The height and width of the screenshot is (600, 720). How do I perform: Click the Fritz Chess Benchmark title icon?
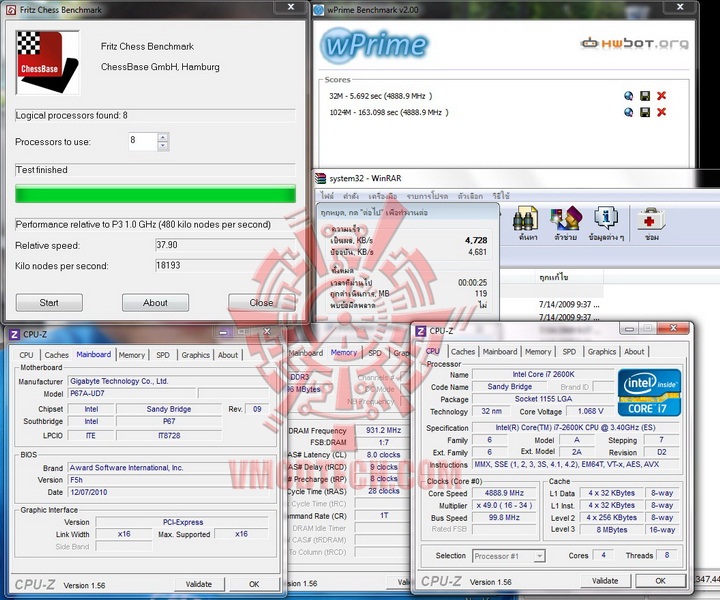pyautogui.click(x=11, y=10)
